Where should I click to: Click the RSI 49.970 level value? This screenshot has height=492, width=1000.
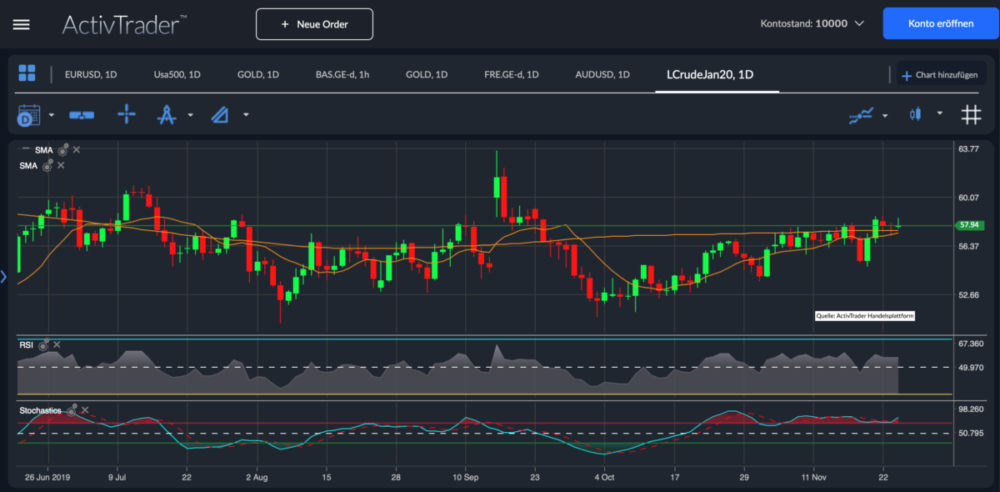point(971,368)
